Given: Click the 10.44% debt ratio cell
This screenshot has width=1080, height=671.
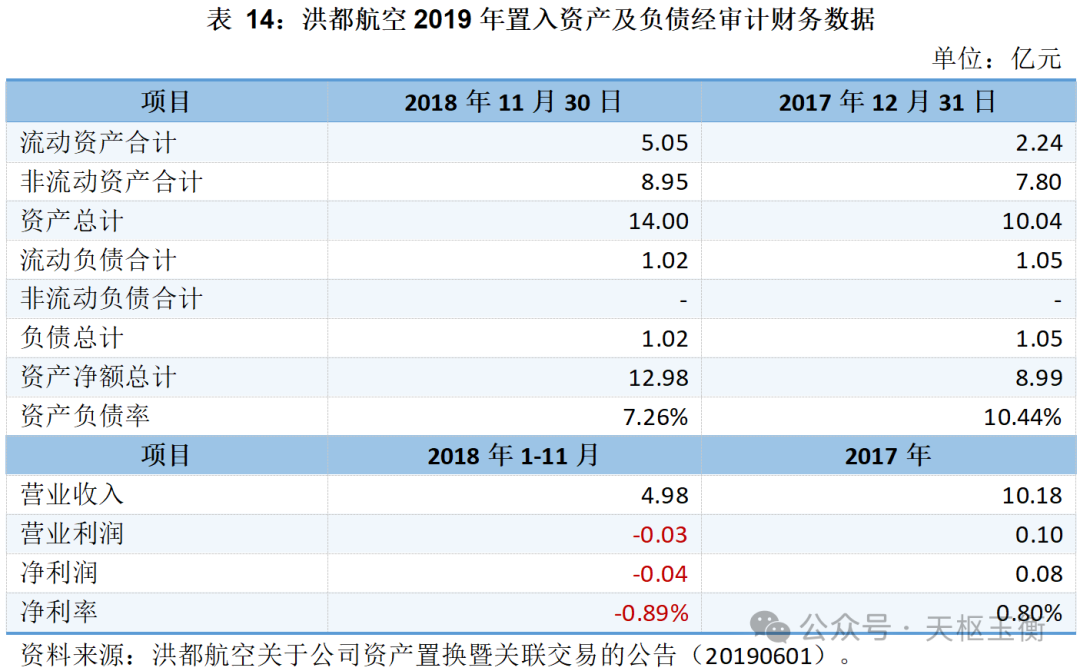Looking at the screenshot, I should [x=1022, y=417].
